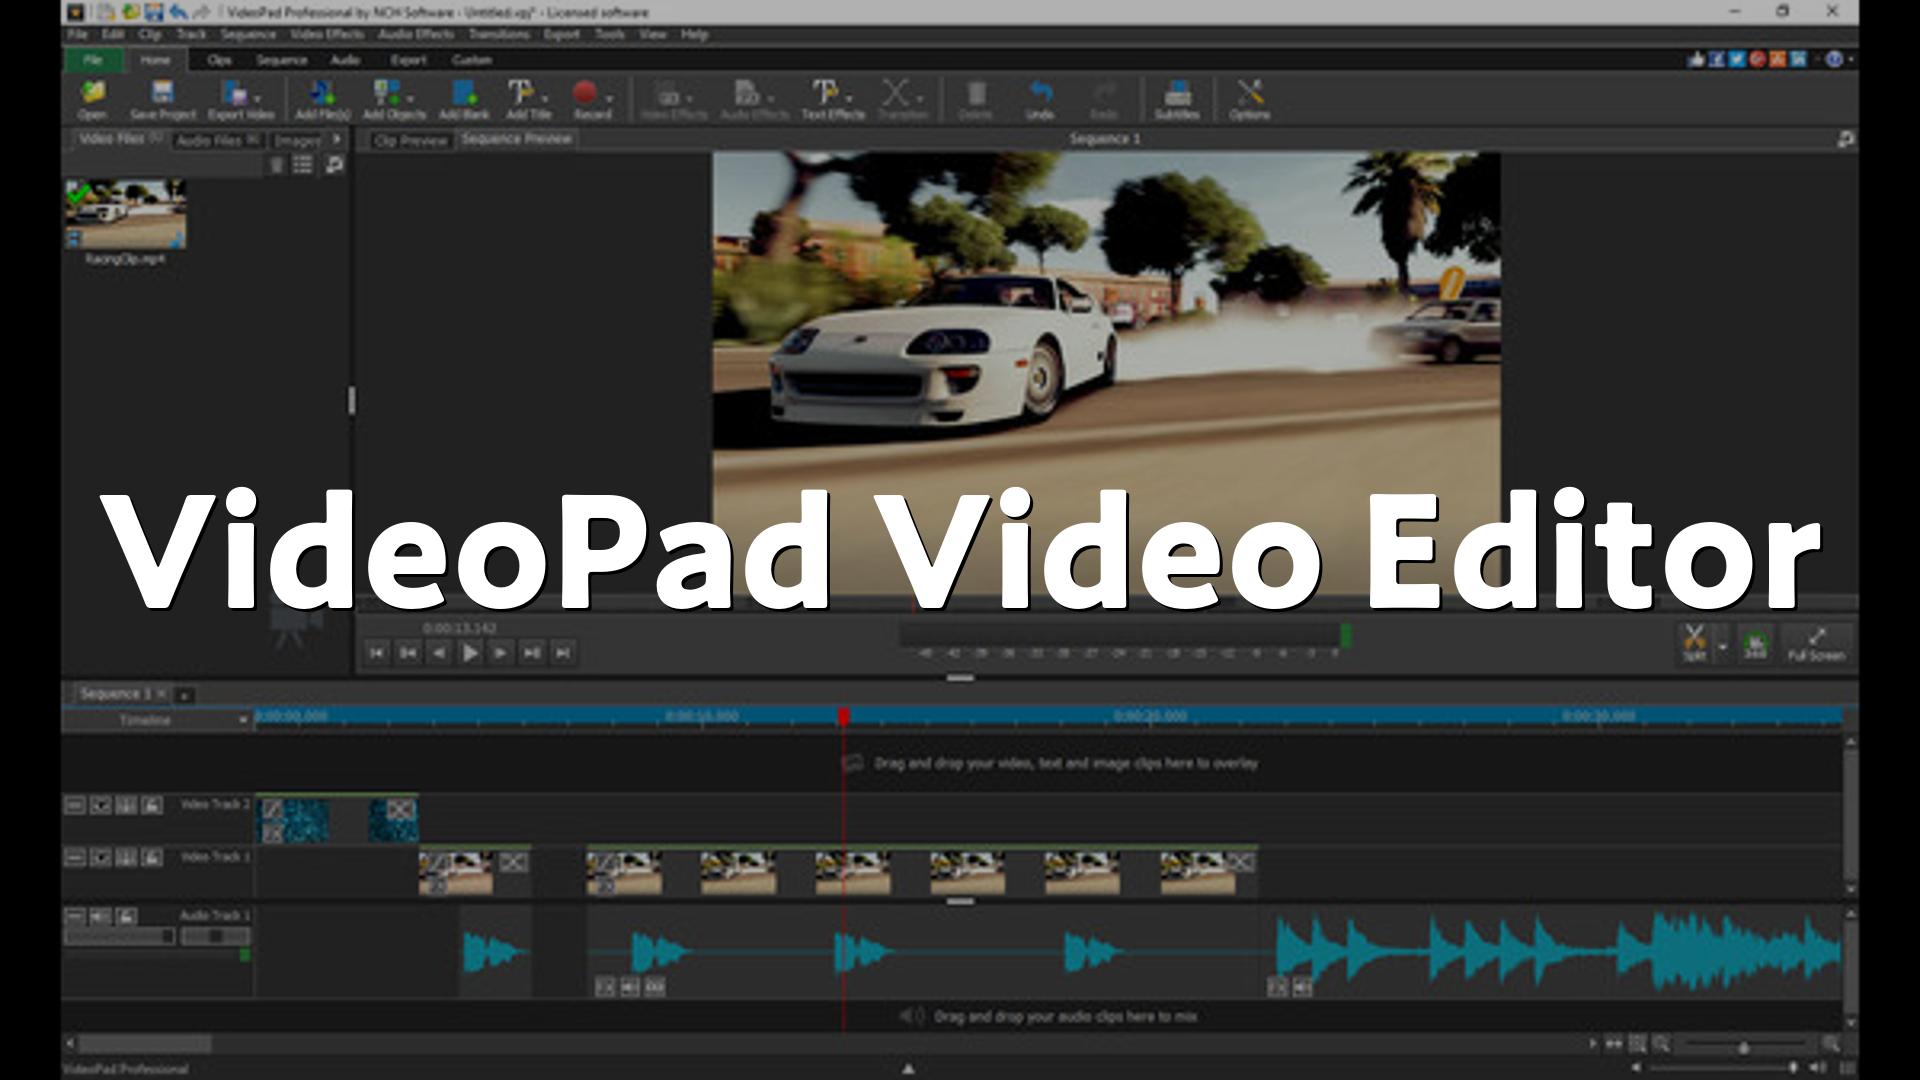The width and height of the screenshot is (1920, 1080).
Task: Mute Audio Track 1
Action: [101, 916]
